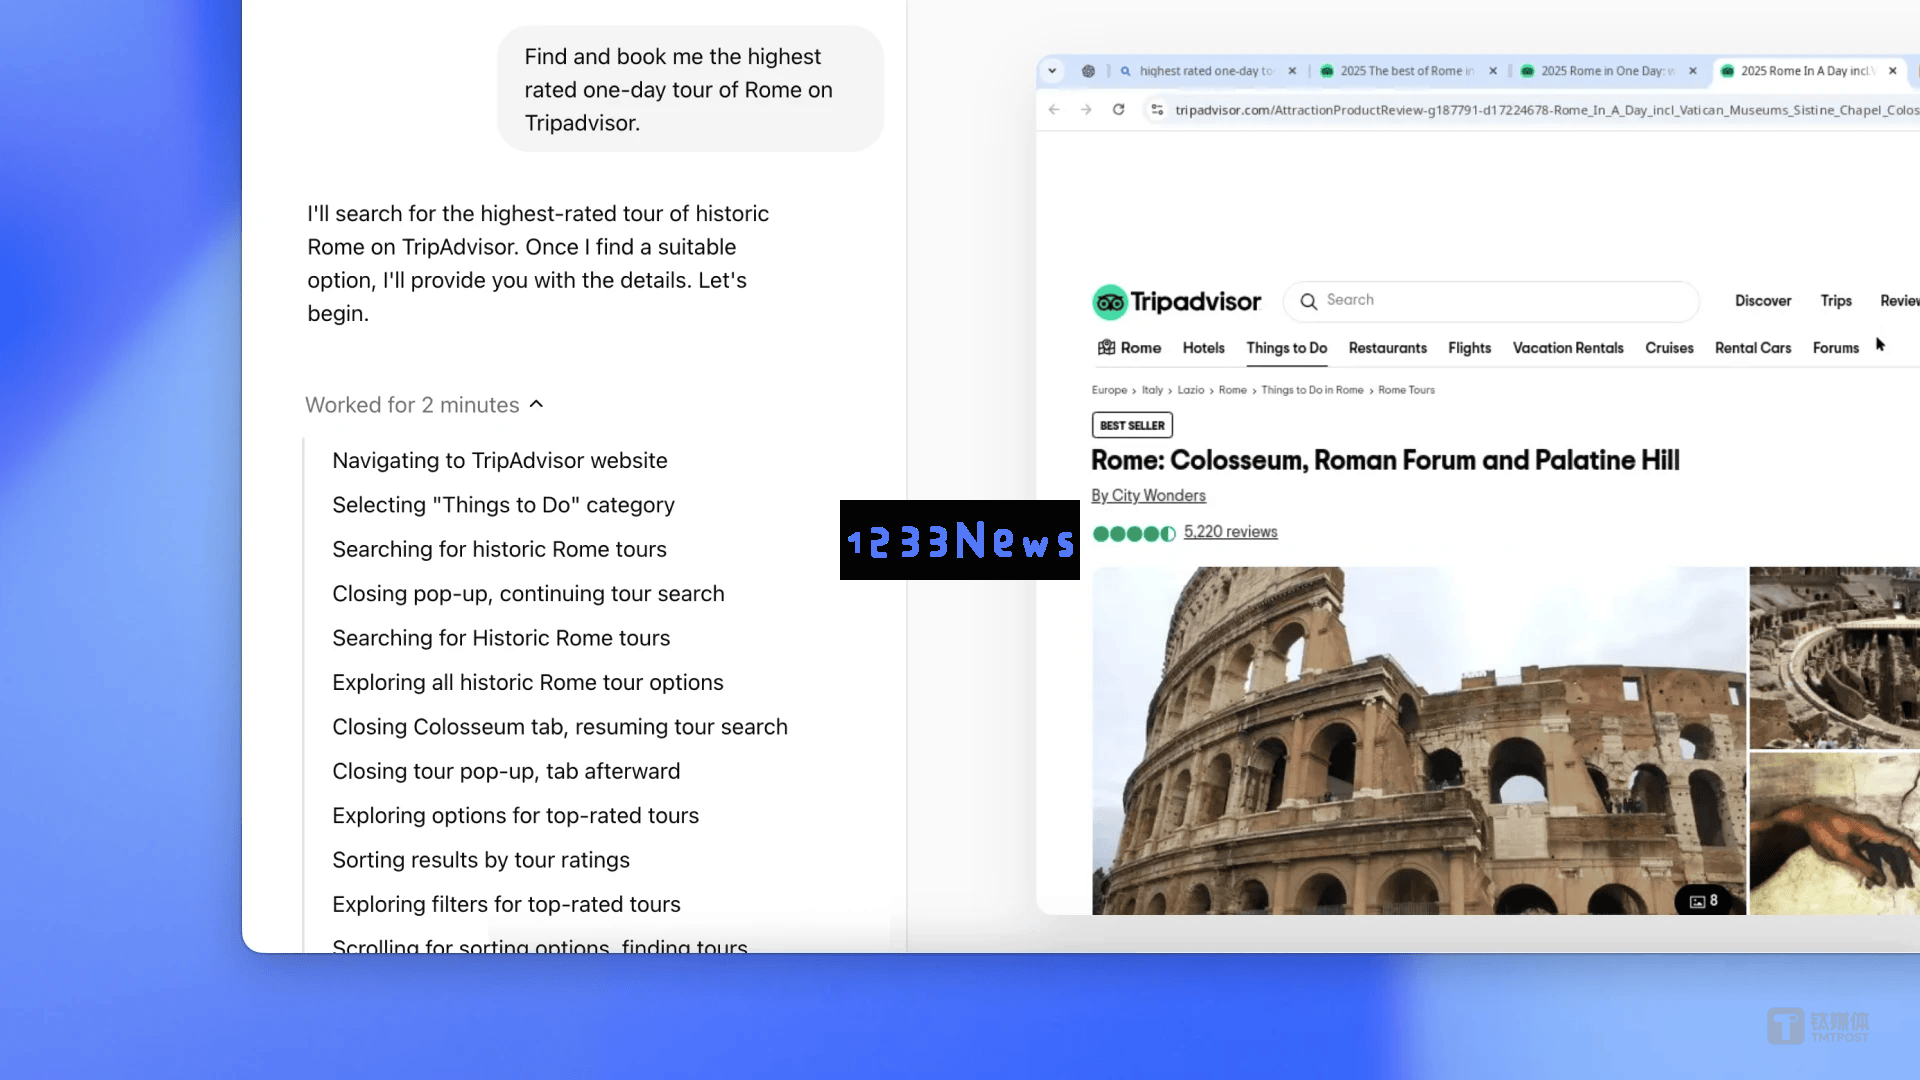This screenshot has height=1080, width=1920.
Task: Close the '2025 Rome In A Day incl' tab
Action: (x=1893, y=71)
